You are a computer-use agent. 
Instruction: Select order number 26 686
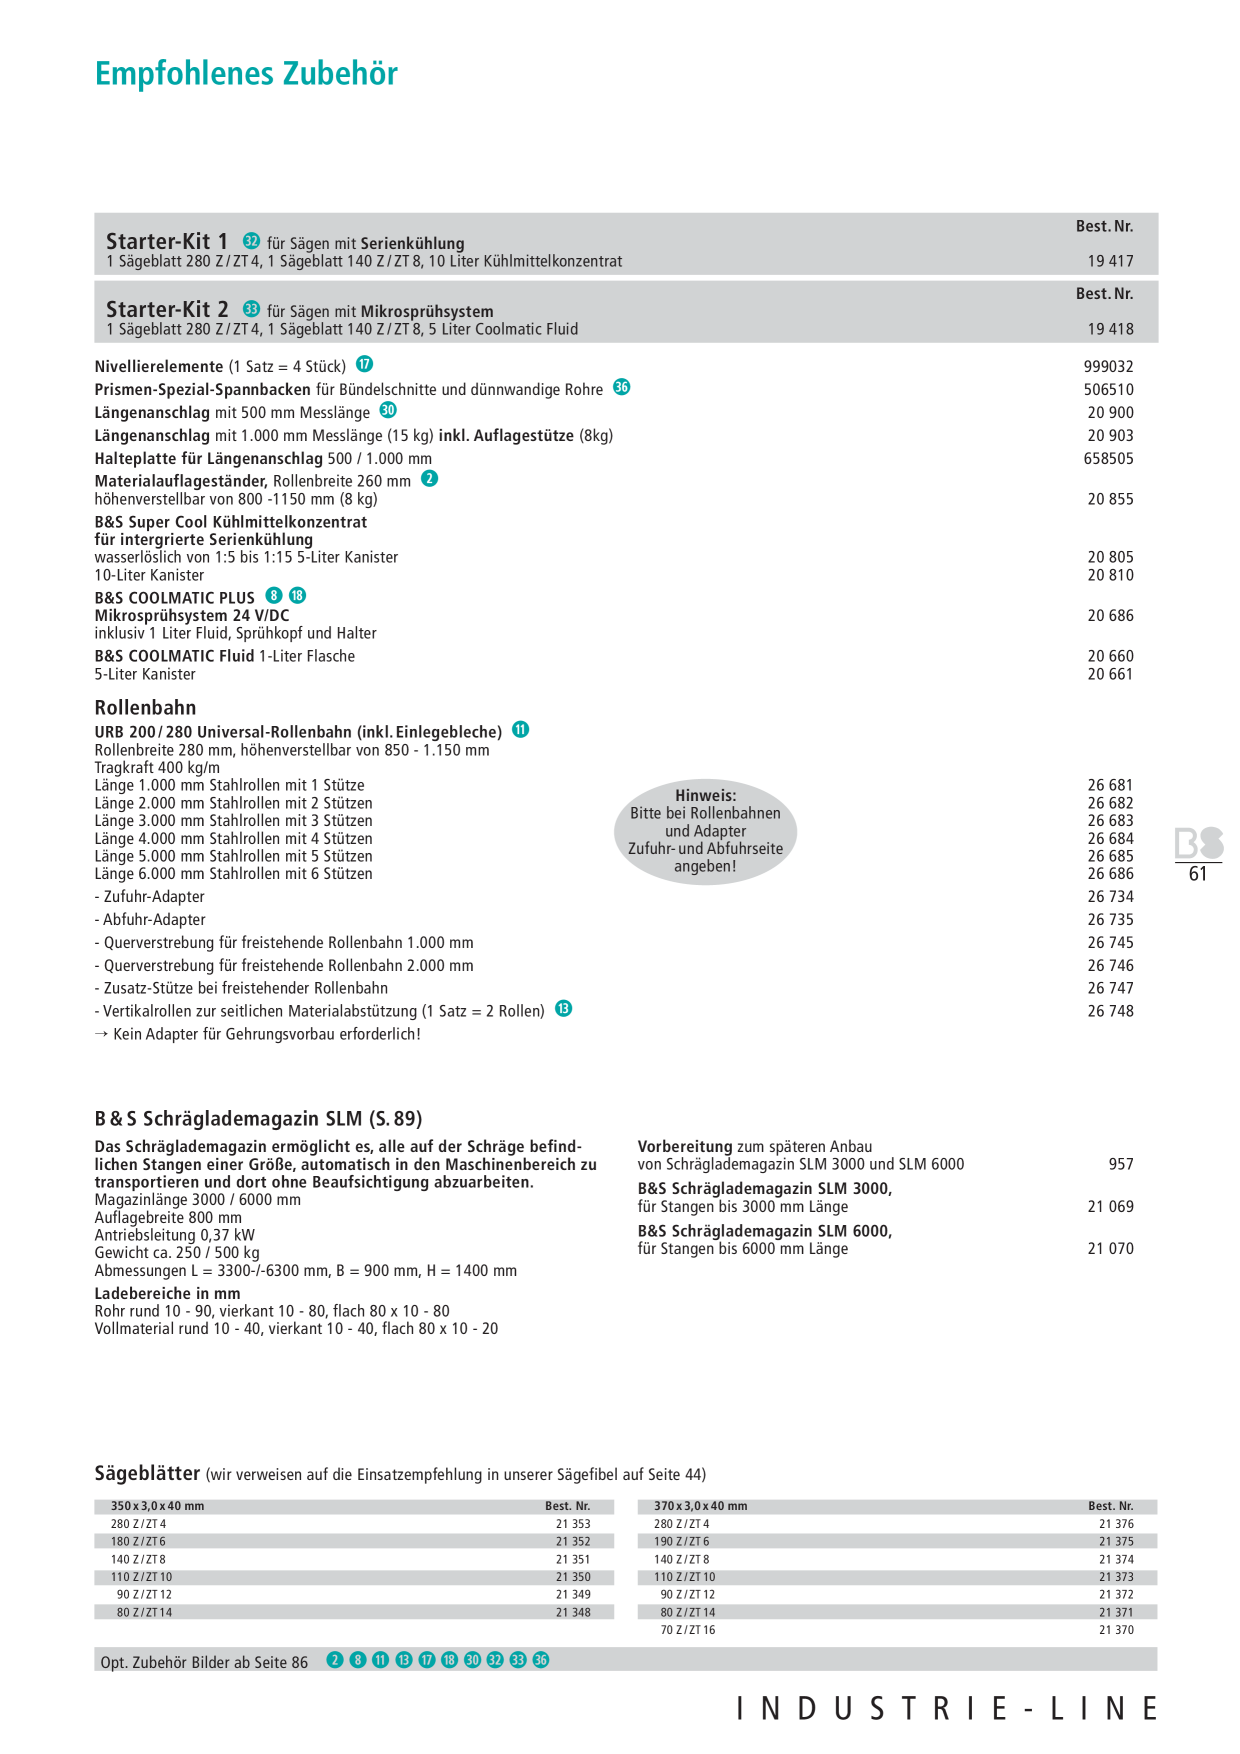tap(1111, 874)
